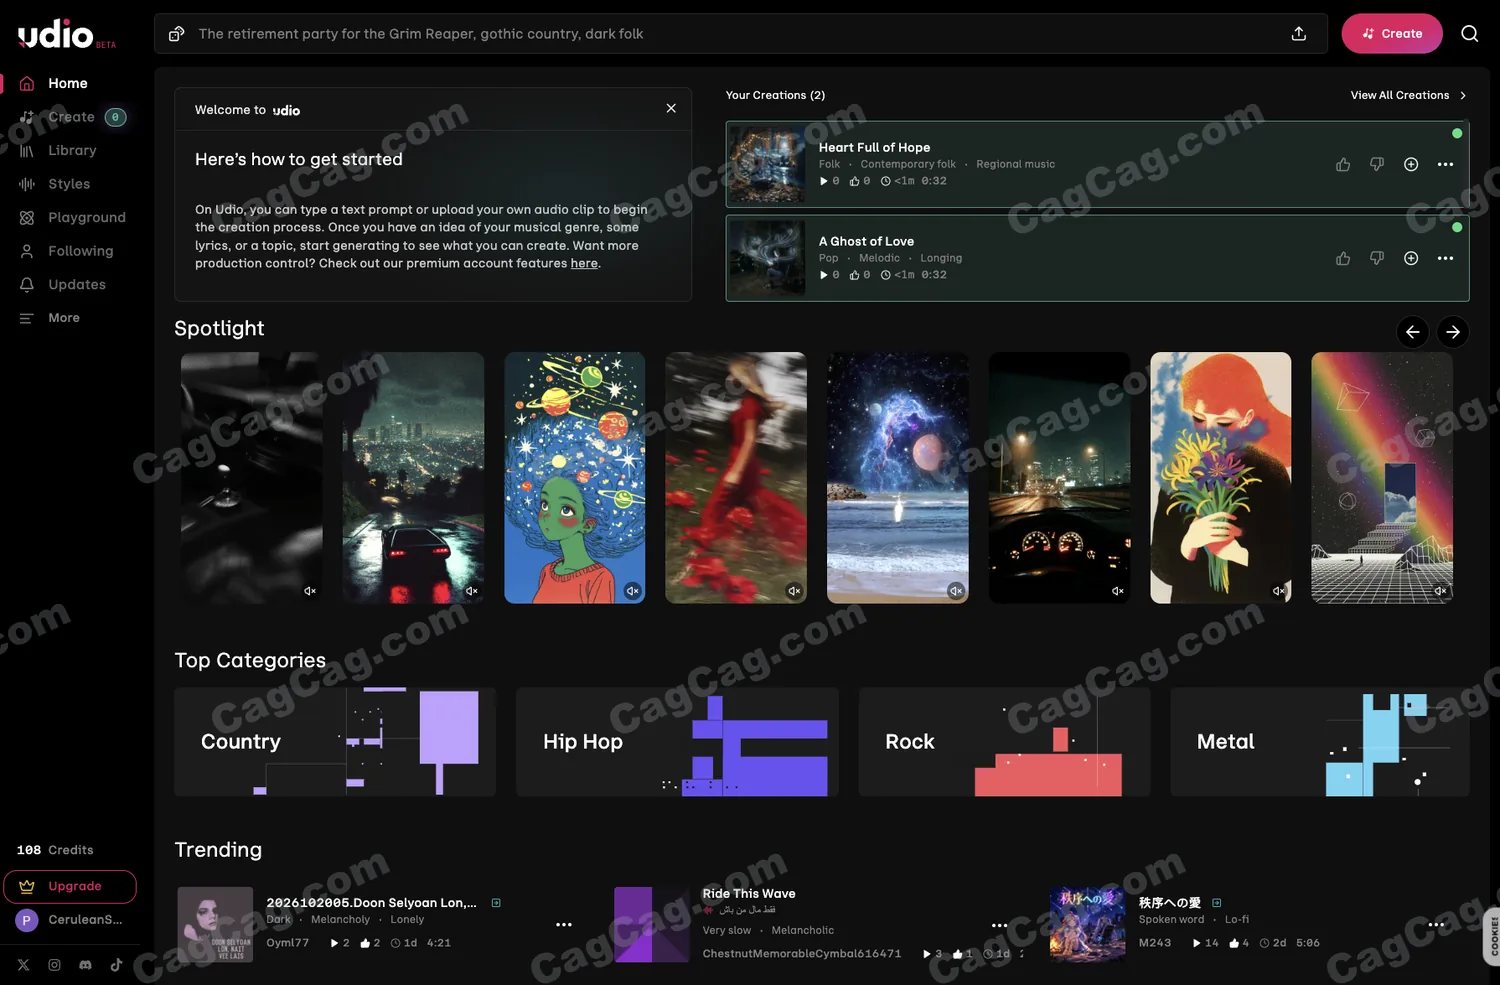This screenshot has height=985, width=1500.
Task: Click the pink Create button
Action: click(x=1392, y=34)
